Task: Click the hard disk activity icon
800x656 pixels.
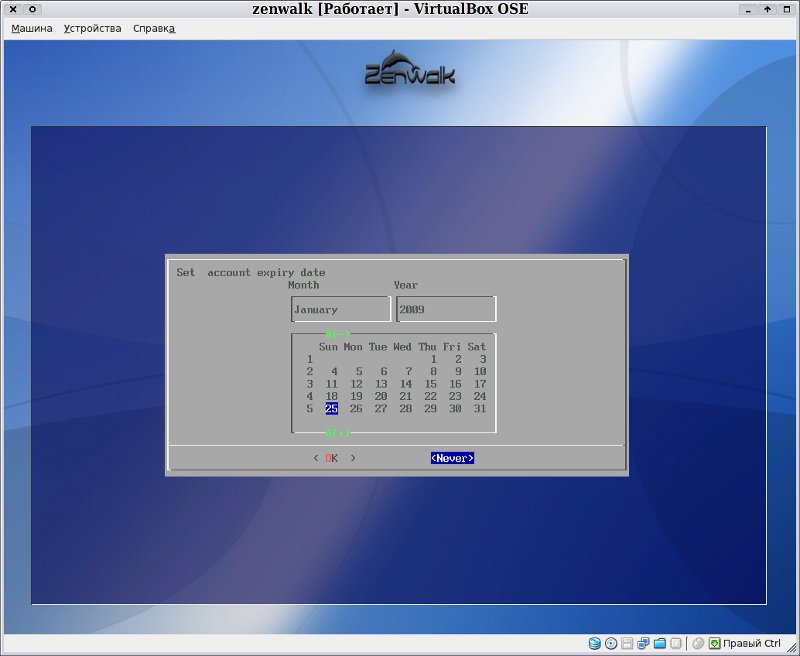Action: pos(594,643)
